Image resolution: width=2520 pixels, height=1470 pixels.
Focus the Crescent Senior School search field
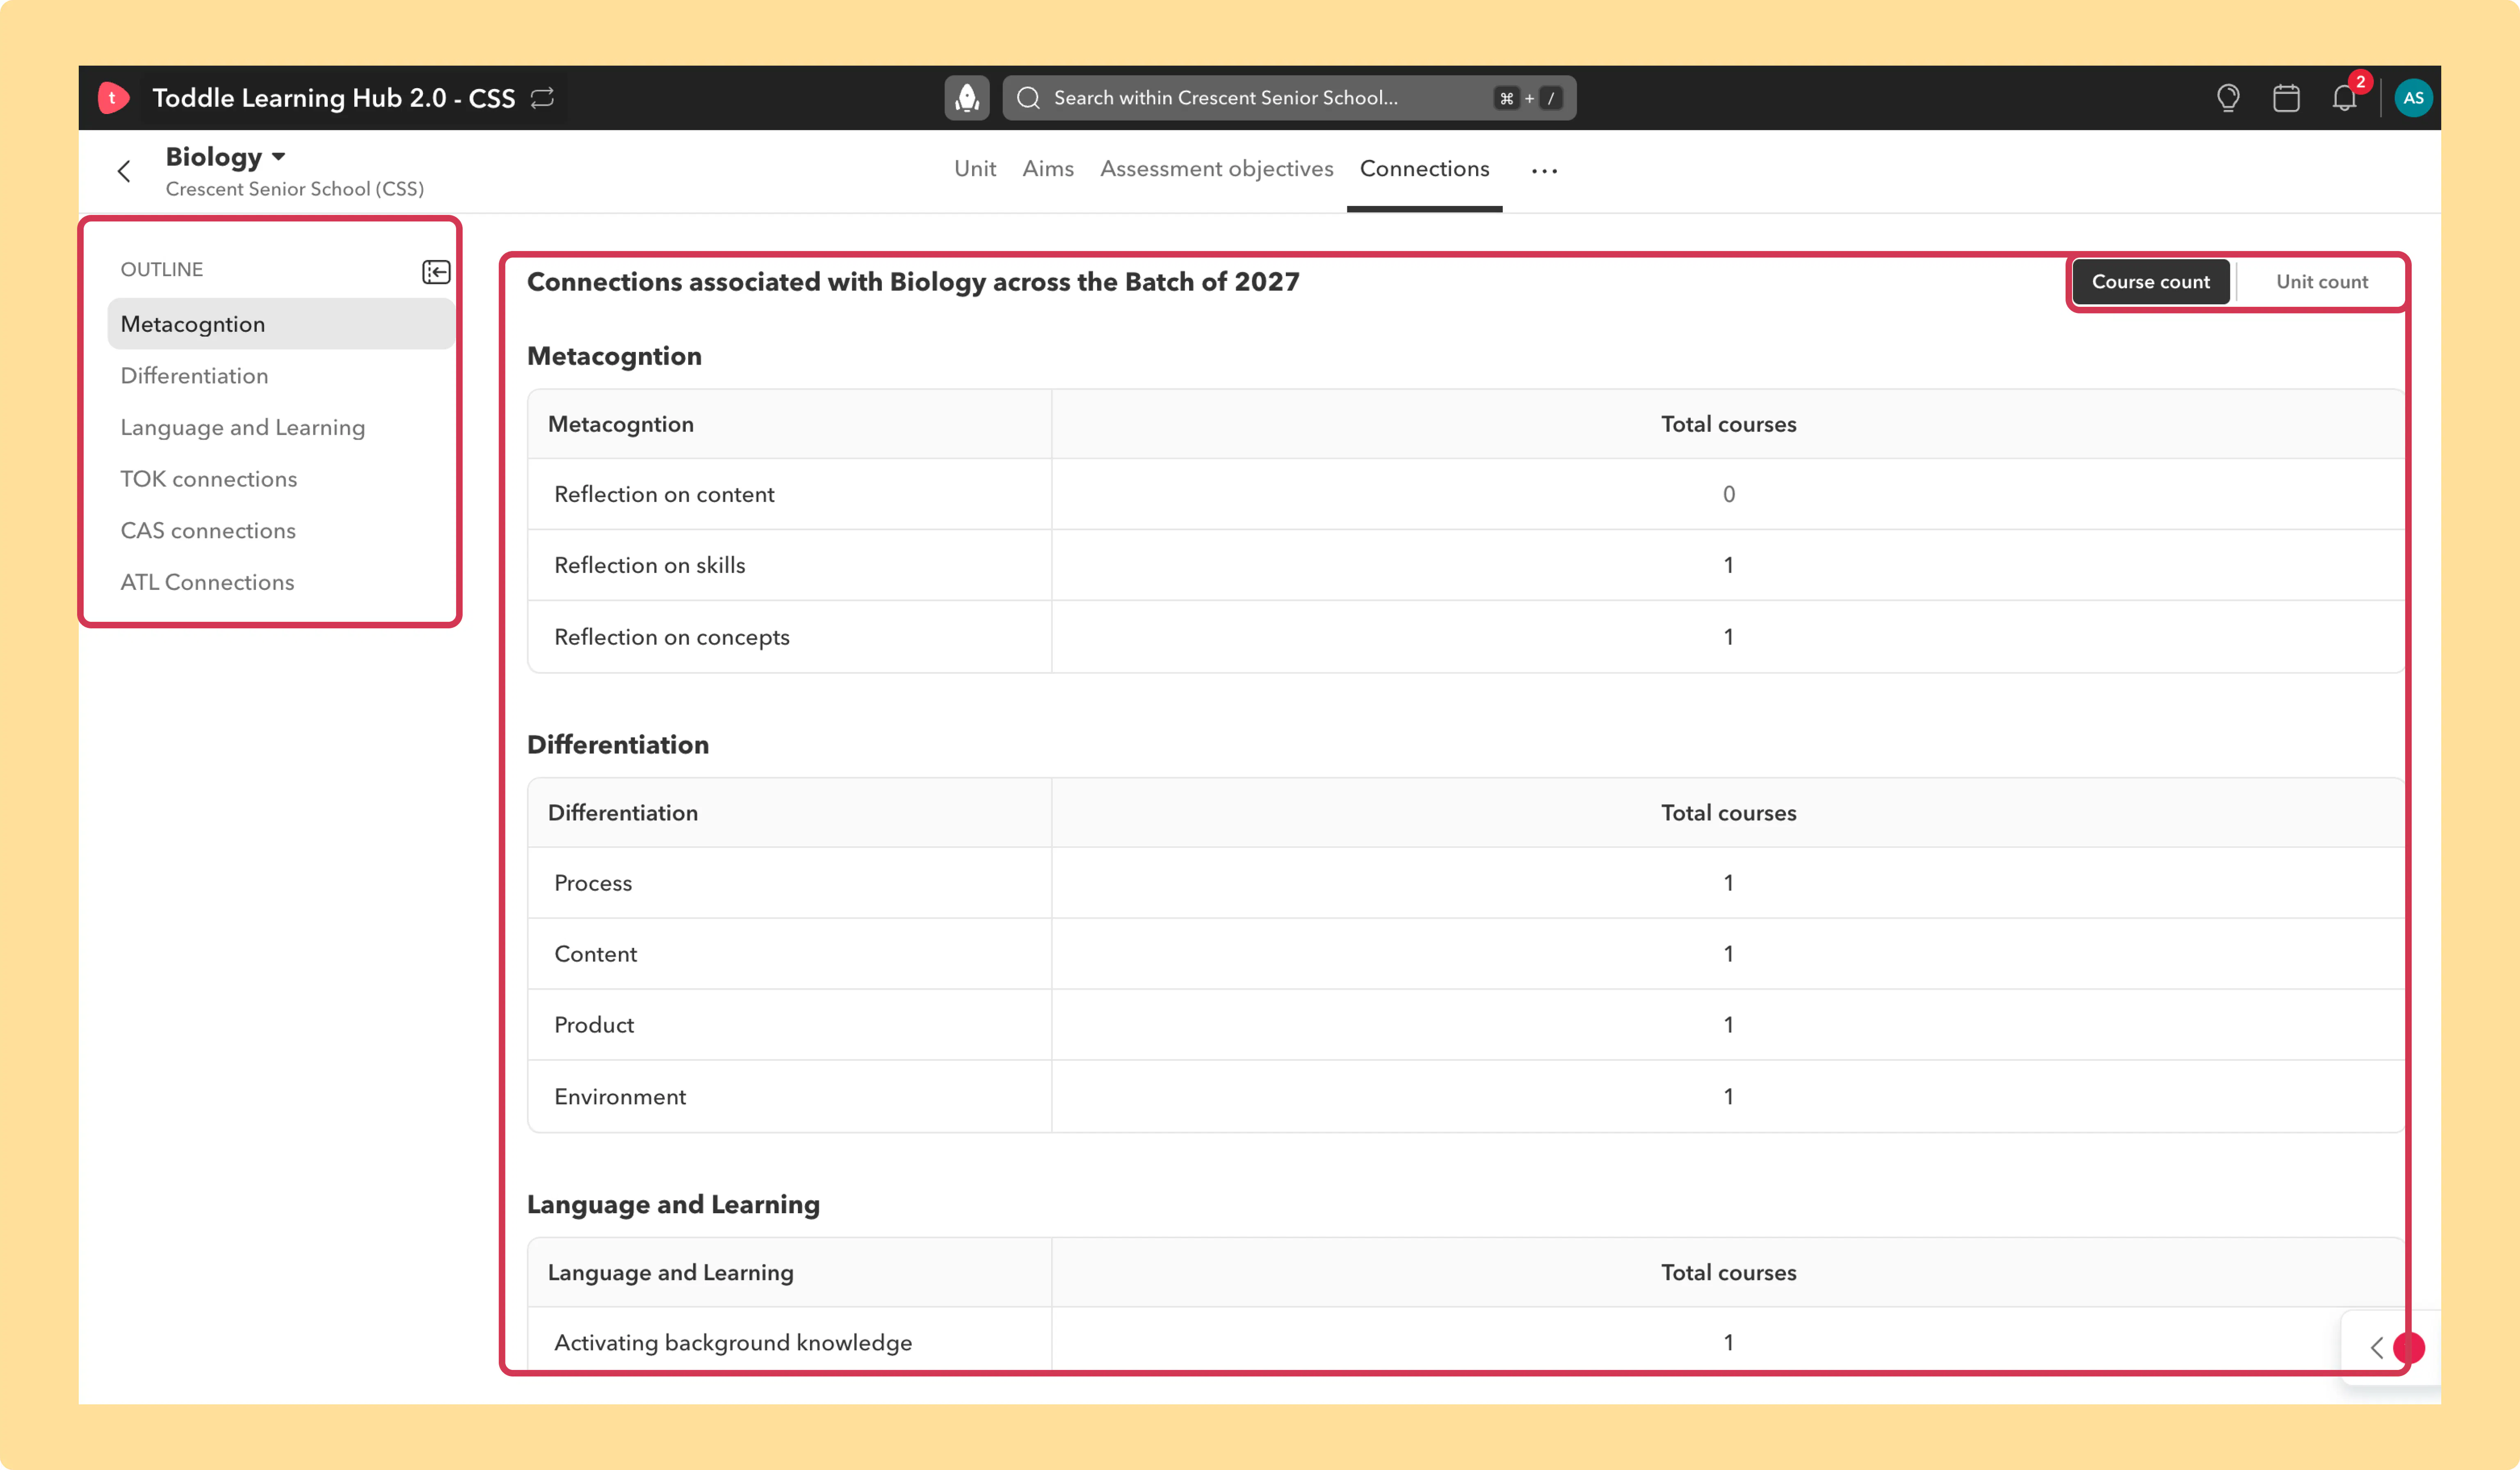1289,98
